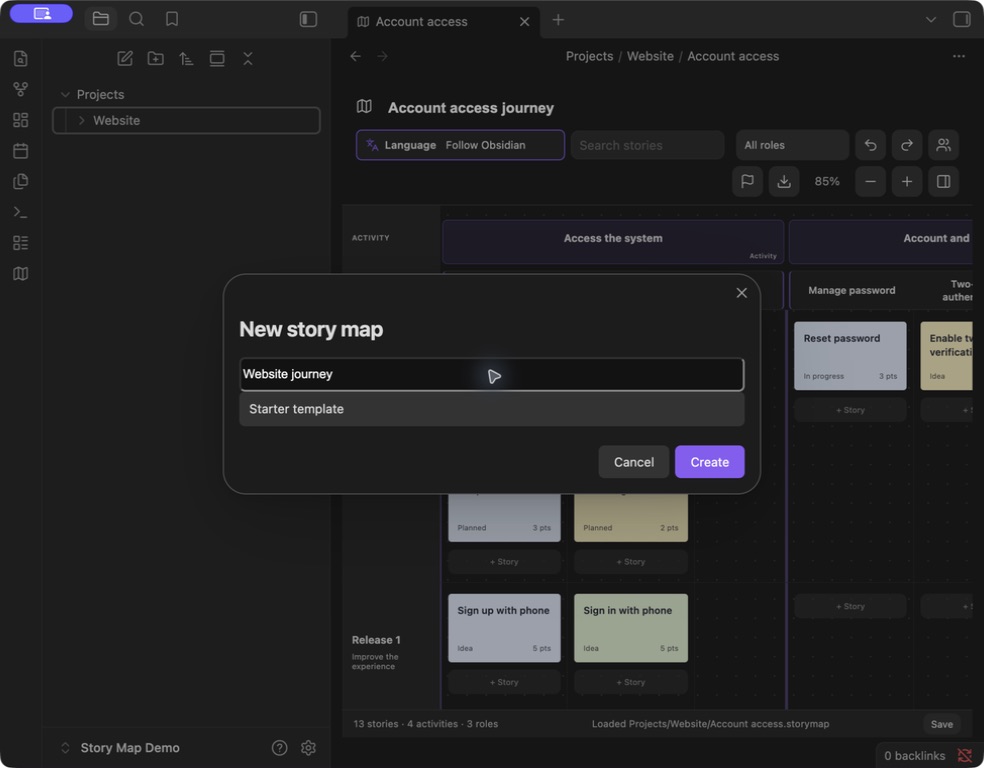Select the Manage password task
The width and height of the screenshot is (984, 768).
pyautogui.click(x=851, y=291)
